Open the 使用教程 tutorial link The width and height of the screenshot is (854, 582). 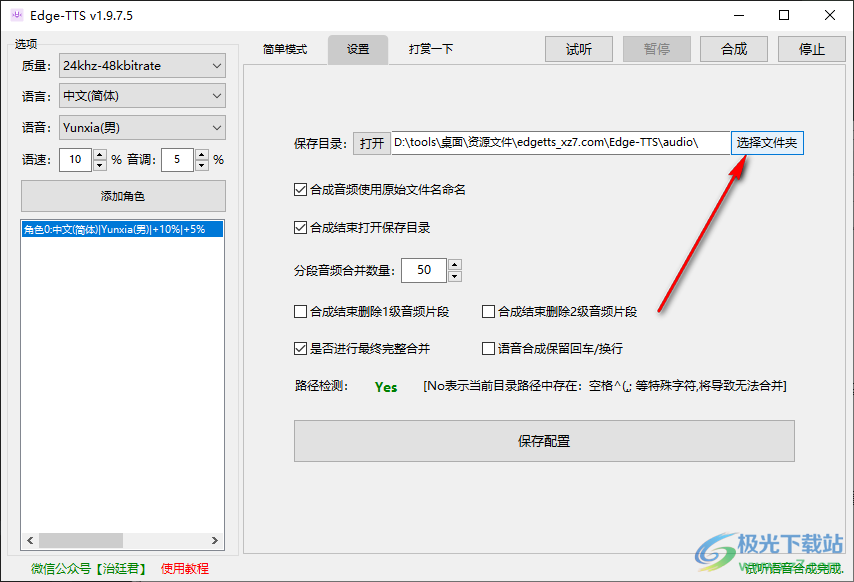click(185, 569)
